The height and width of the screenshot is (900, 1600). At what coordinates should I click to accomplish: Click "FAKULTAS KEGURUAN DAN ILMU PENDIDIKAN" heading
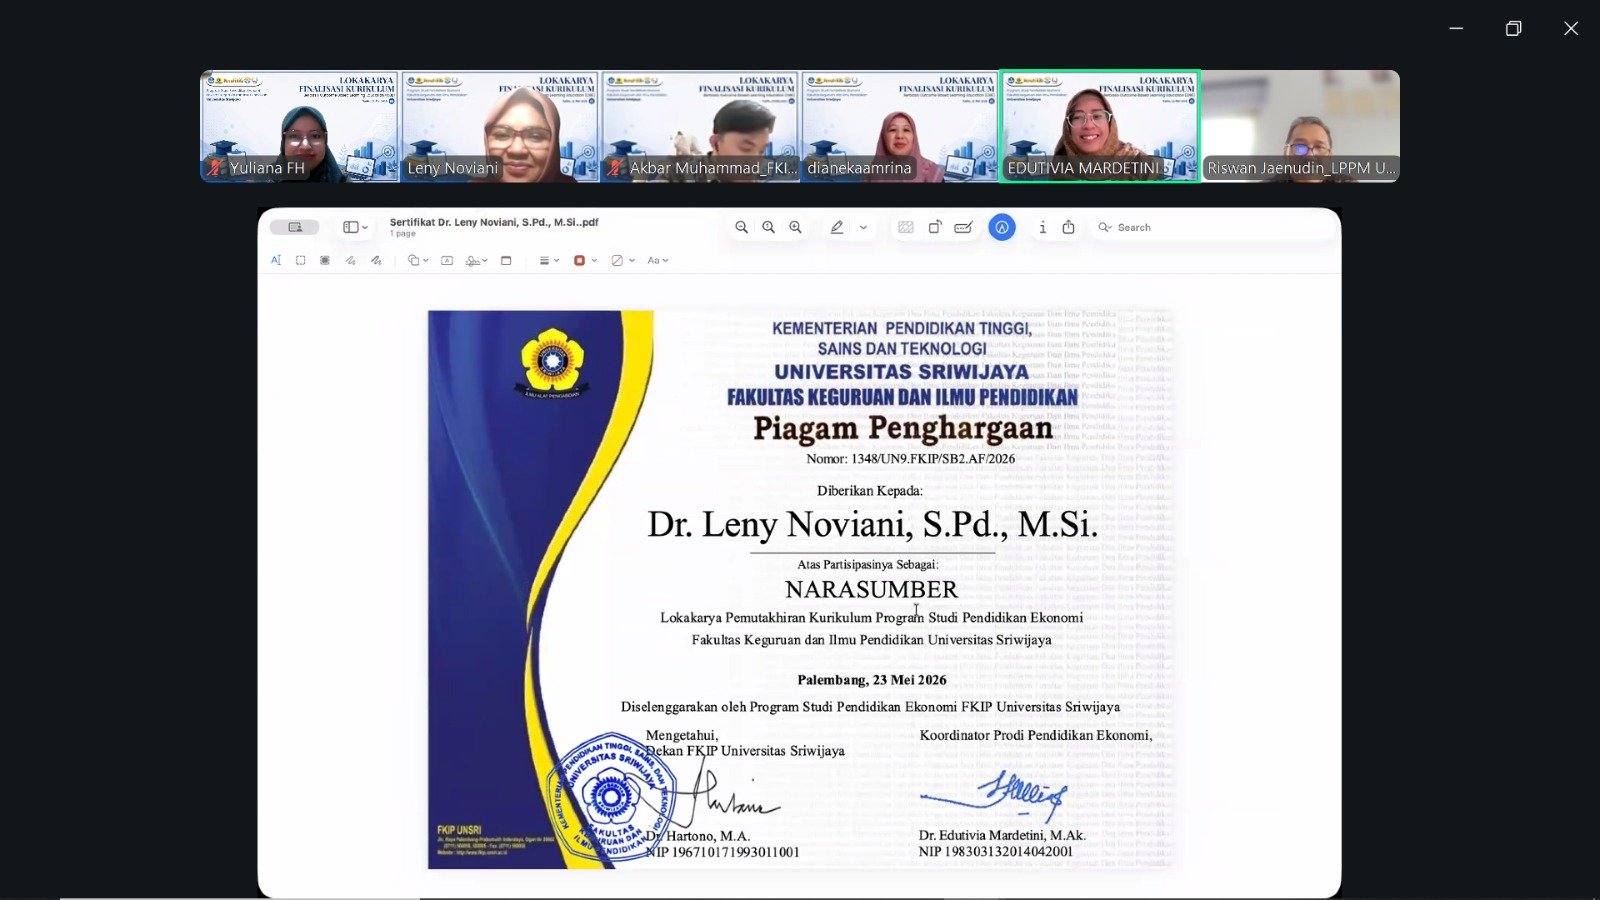pyautogui.click(x=902, y=397)
